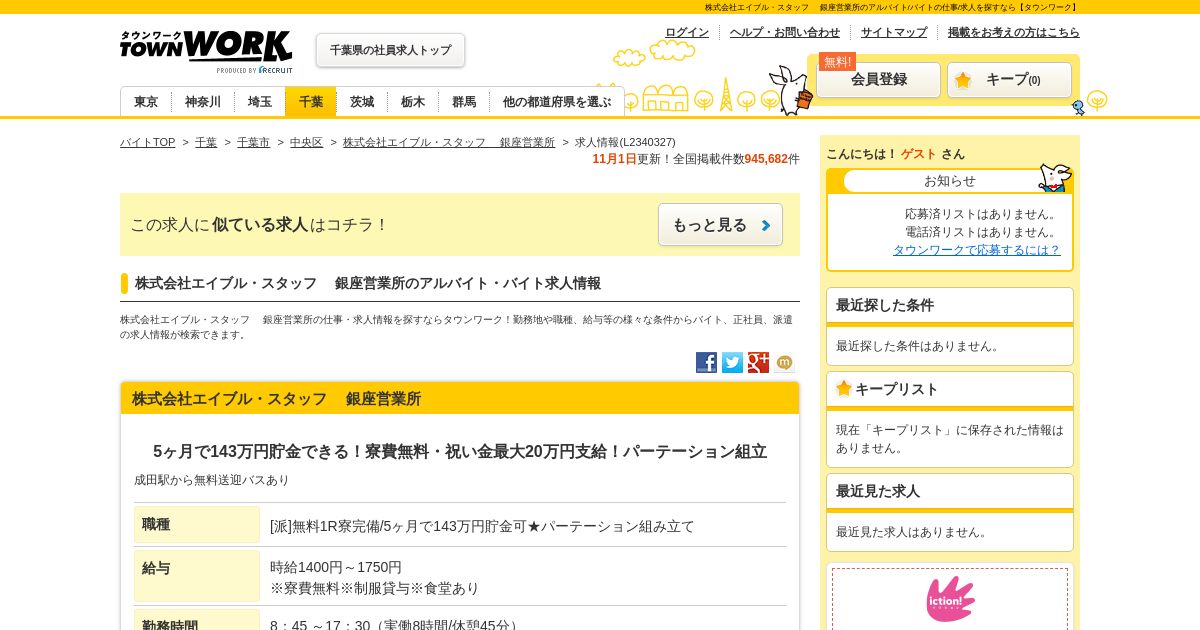Click the iction pink hand banner
This screenshot has width=1200, height=630.
[x=950, y=598]
